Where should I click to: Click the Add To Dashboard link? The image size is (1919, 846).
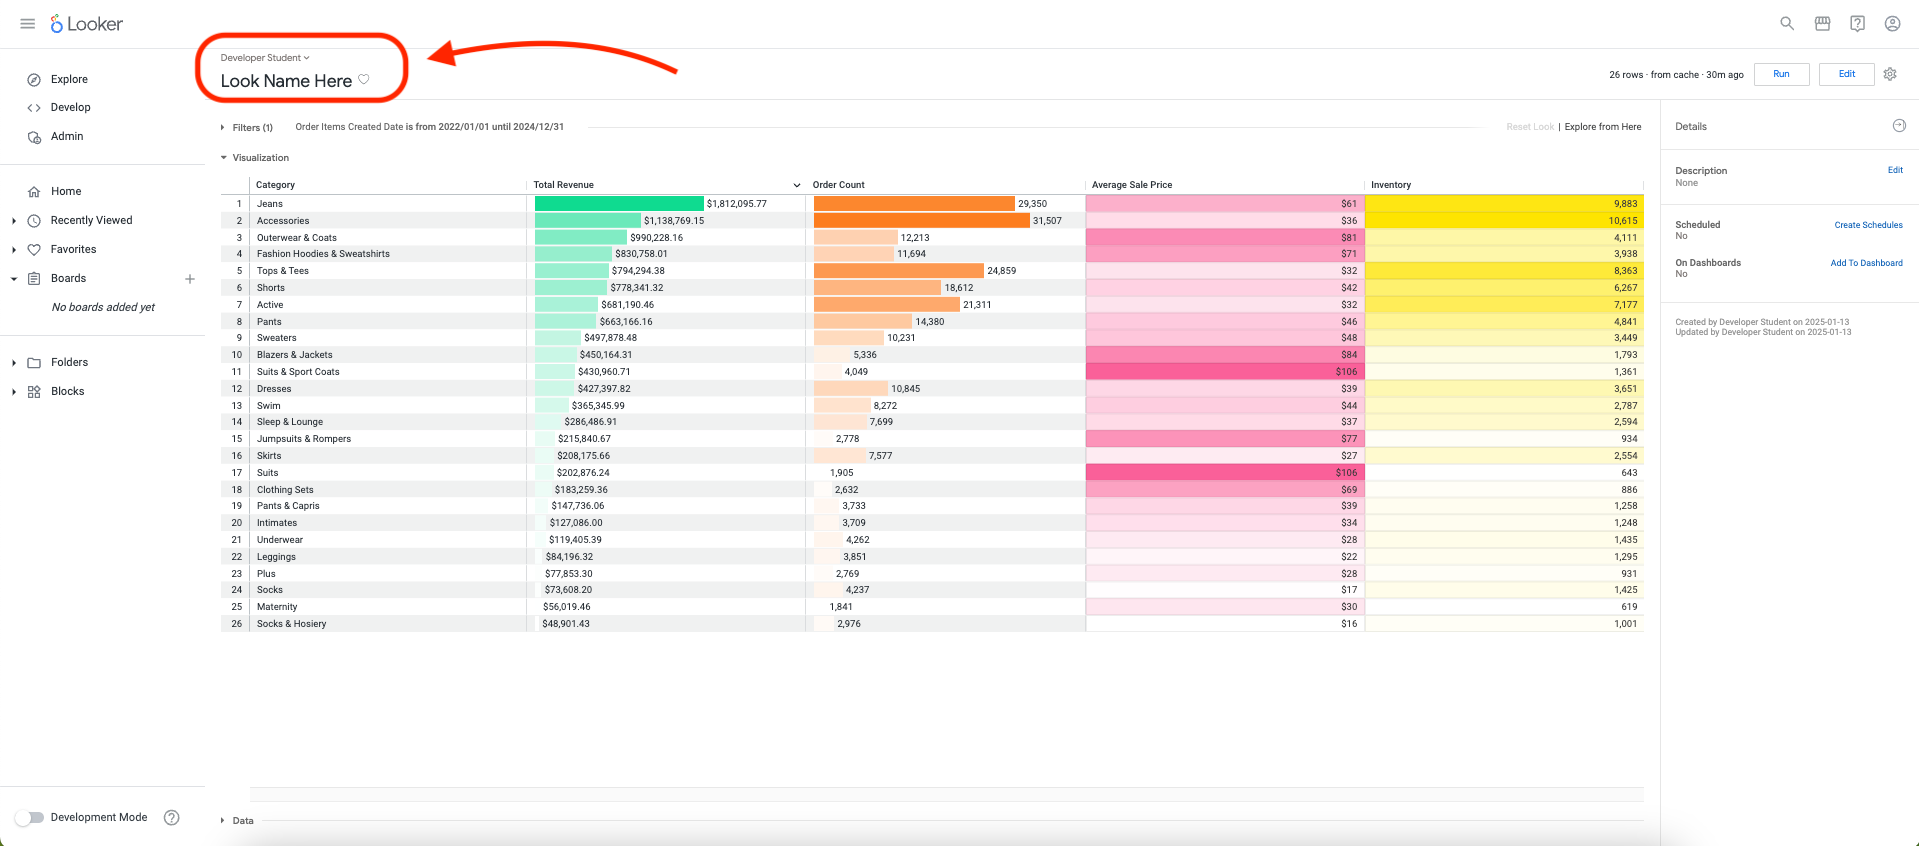[x=1866, y=263]
